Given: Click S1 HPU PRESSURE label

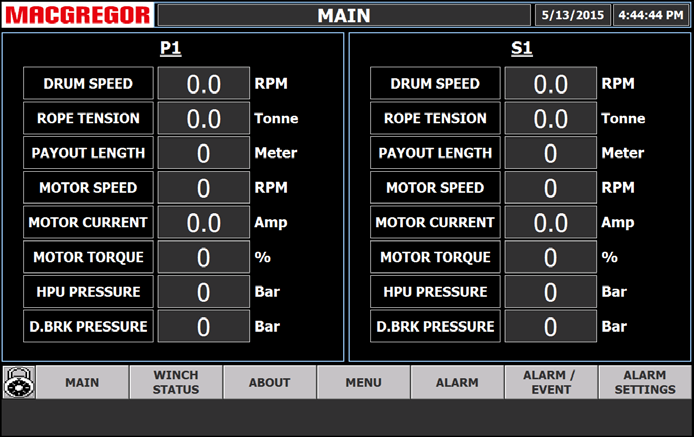Looking at the screenshot, I should (435, 291).
